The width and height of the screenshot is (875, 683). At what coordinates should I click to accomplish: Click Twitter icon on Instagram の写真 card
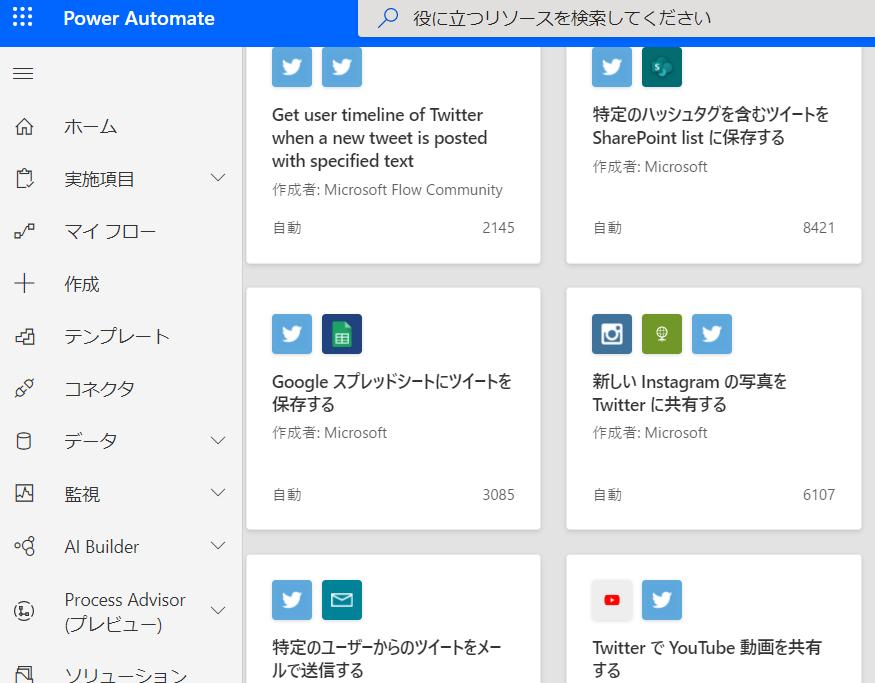tap(711, 334)
